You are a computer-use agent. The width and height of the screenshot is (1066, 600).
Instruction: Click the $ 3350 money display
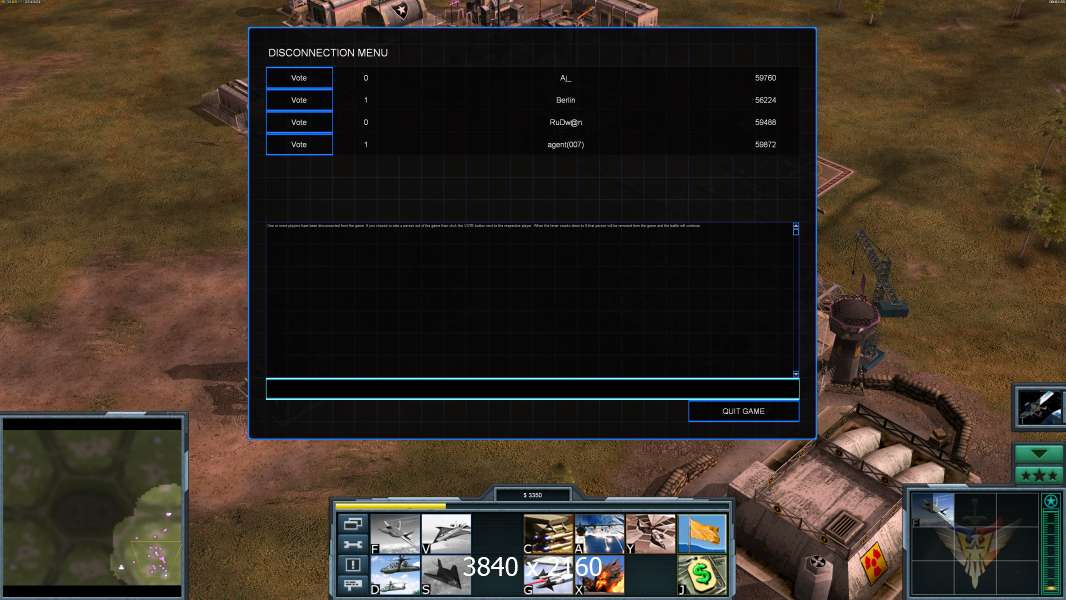click(532, 495)
